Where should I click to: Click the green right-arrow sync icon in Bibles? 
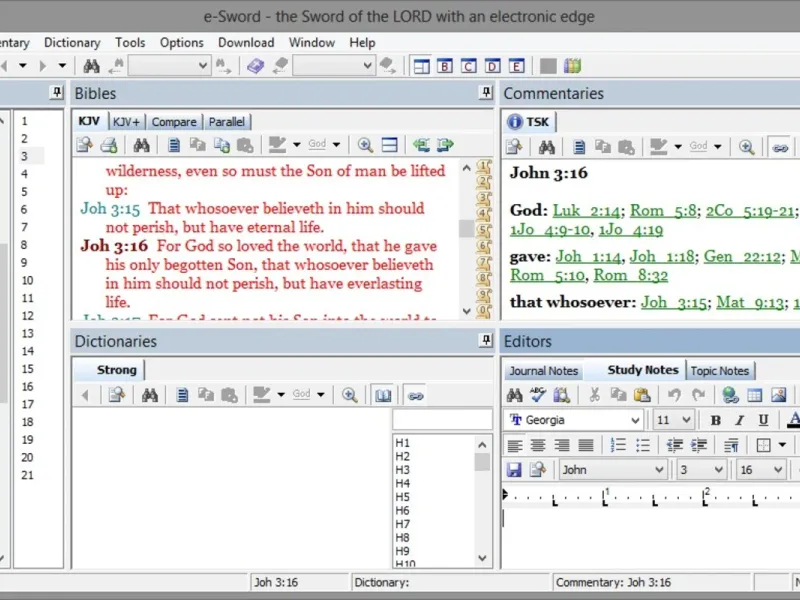click(445, 145)
